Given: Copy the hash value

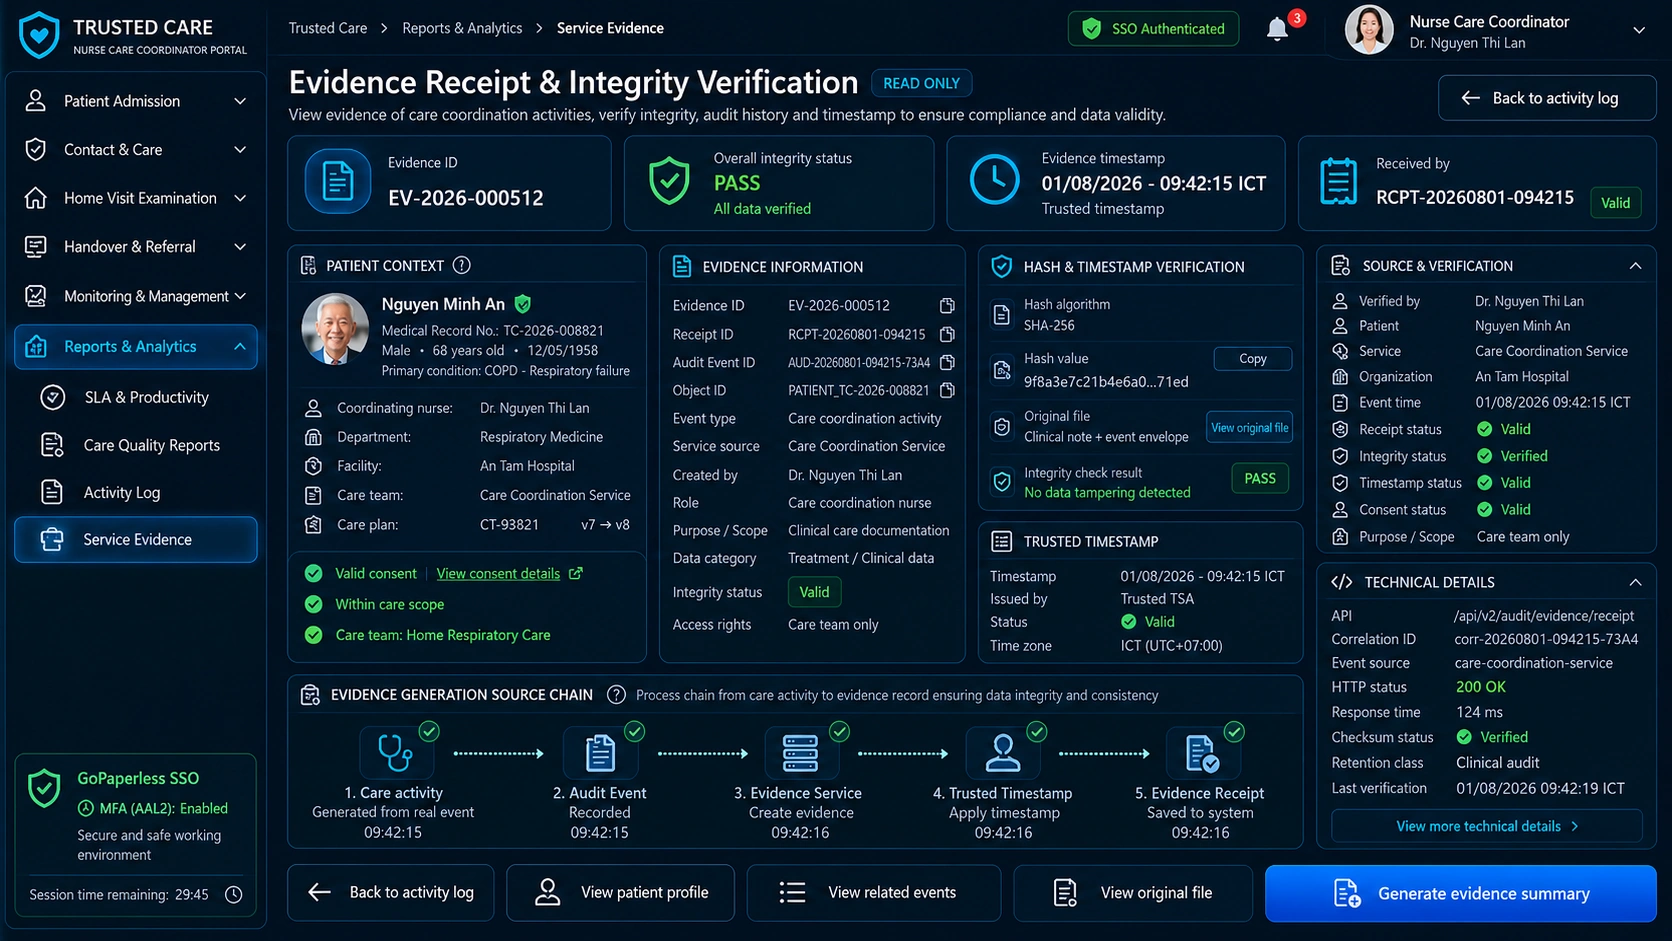Looking at the screenshot, I should coord(1252,359).
